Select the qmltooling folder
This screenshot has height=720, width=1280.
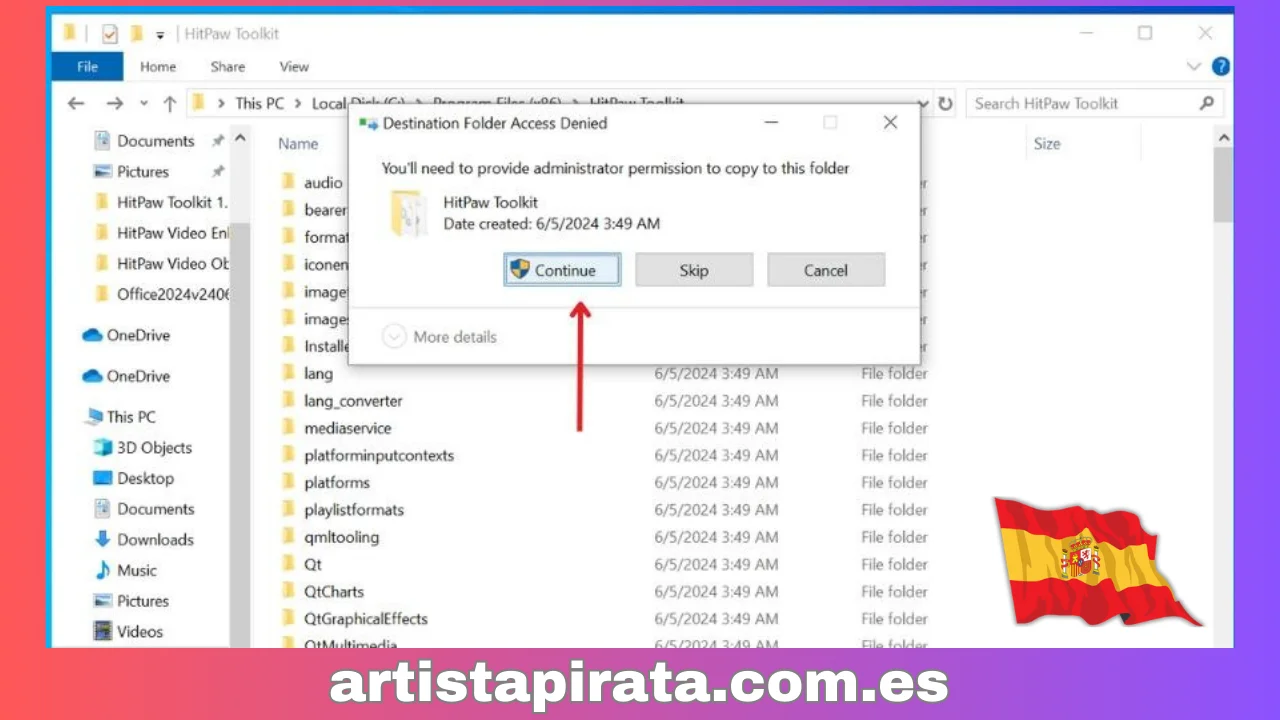tap(342, 537)
